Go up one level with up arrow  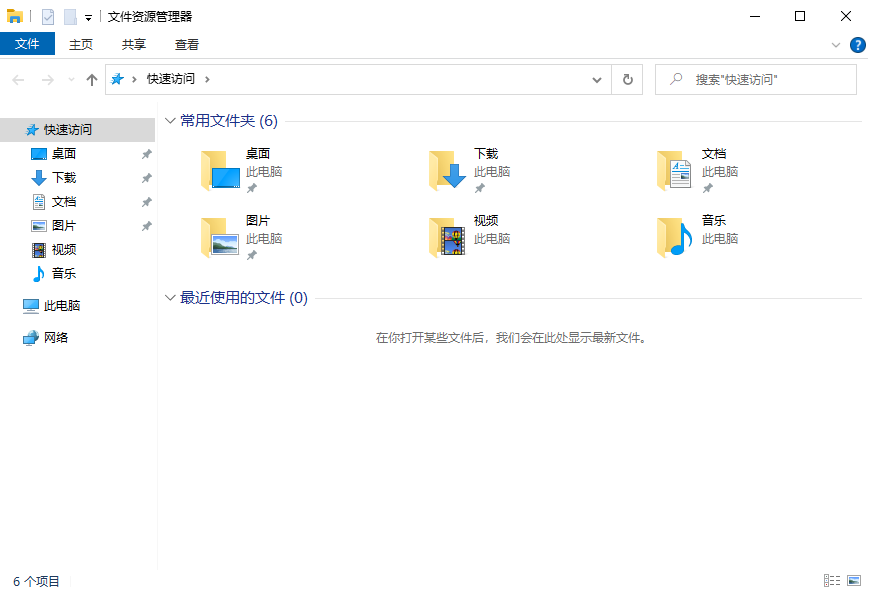click(92, 80)
